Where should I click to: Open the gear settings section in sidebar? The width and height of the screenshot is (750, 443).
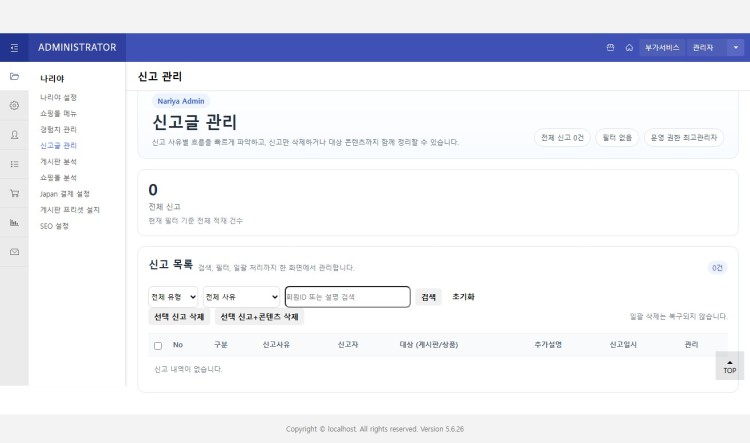[x=14, y=105]
